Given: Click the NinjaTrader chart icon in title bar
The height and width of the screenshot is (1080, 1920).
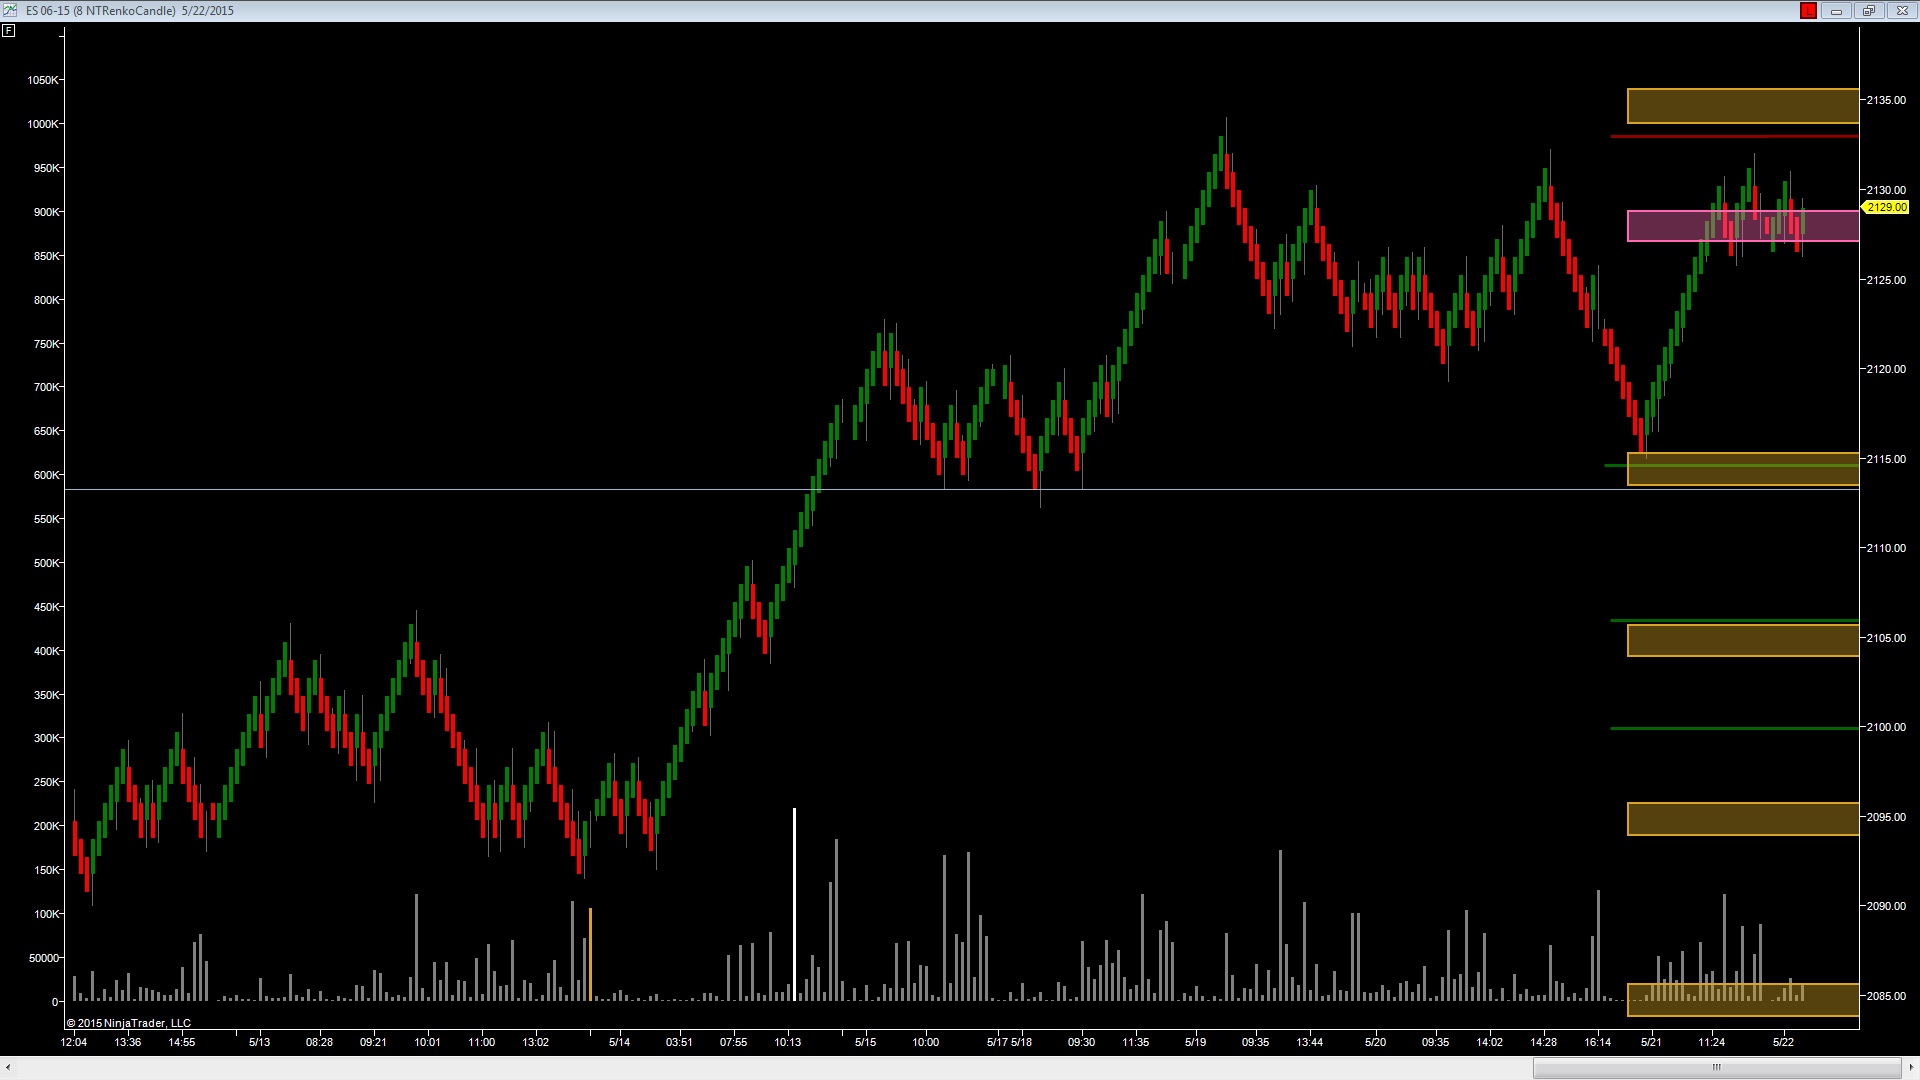Looking at the screenshot, I should pos(10,10).
